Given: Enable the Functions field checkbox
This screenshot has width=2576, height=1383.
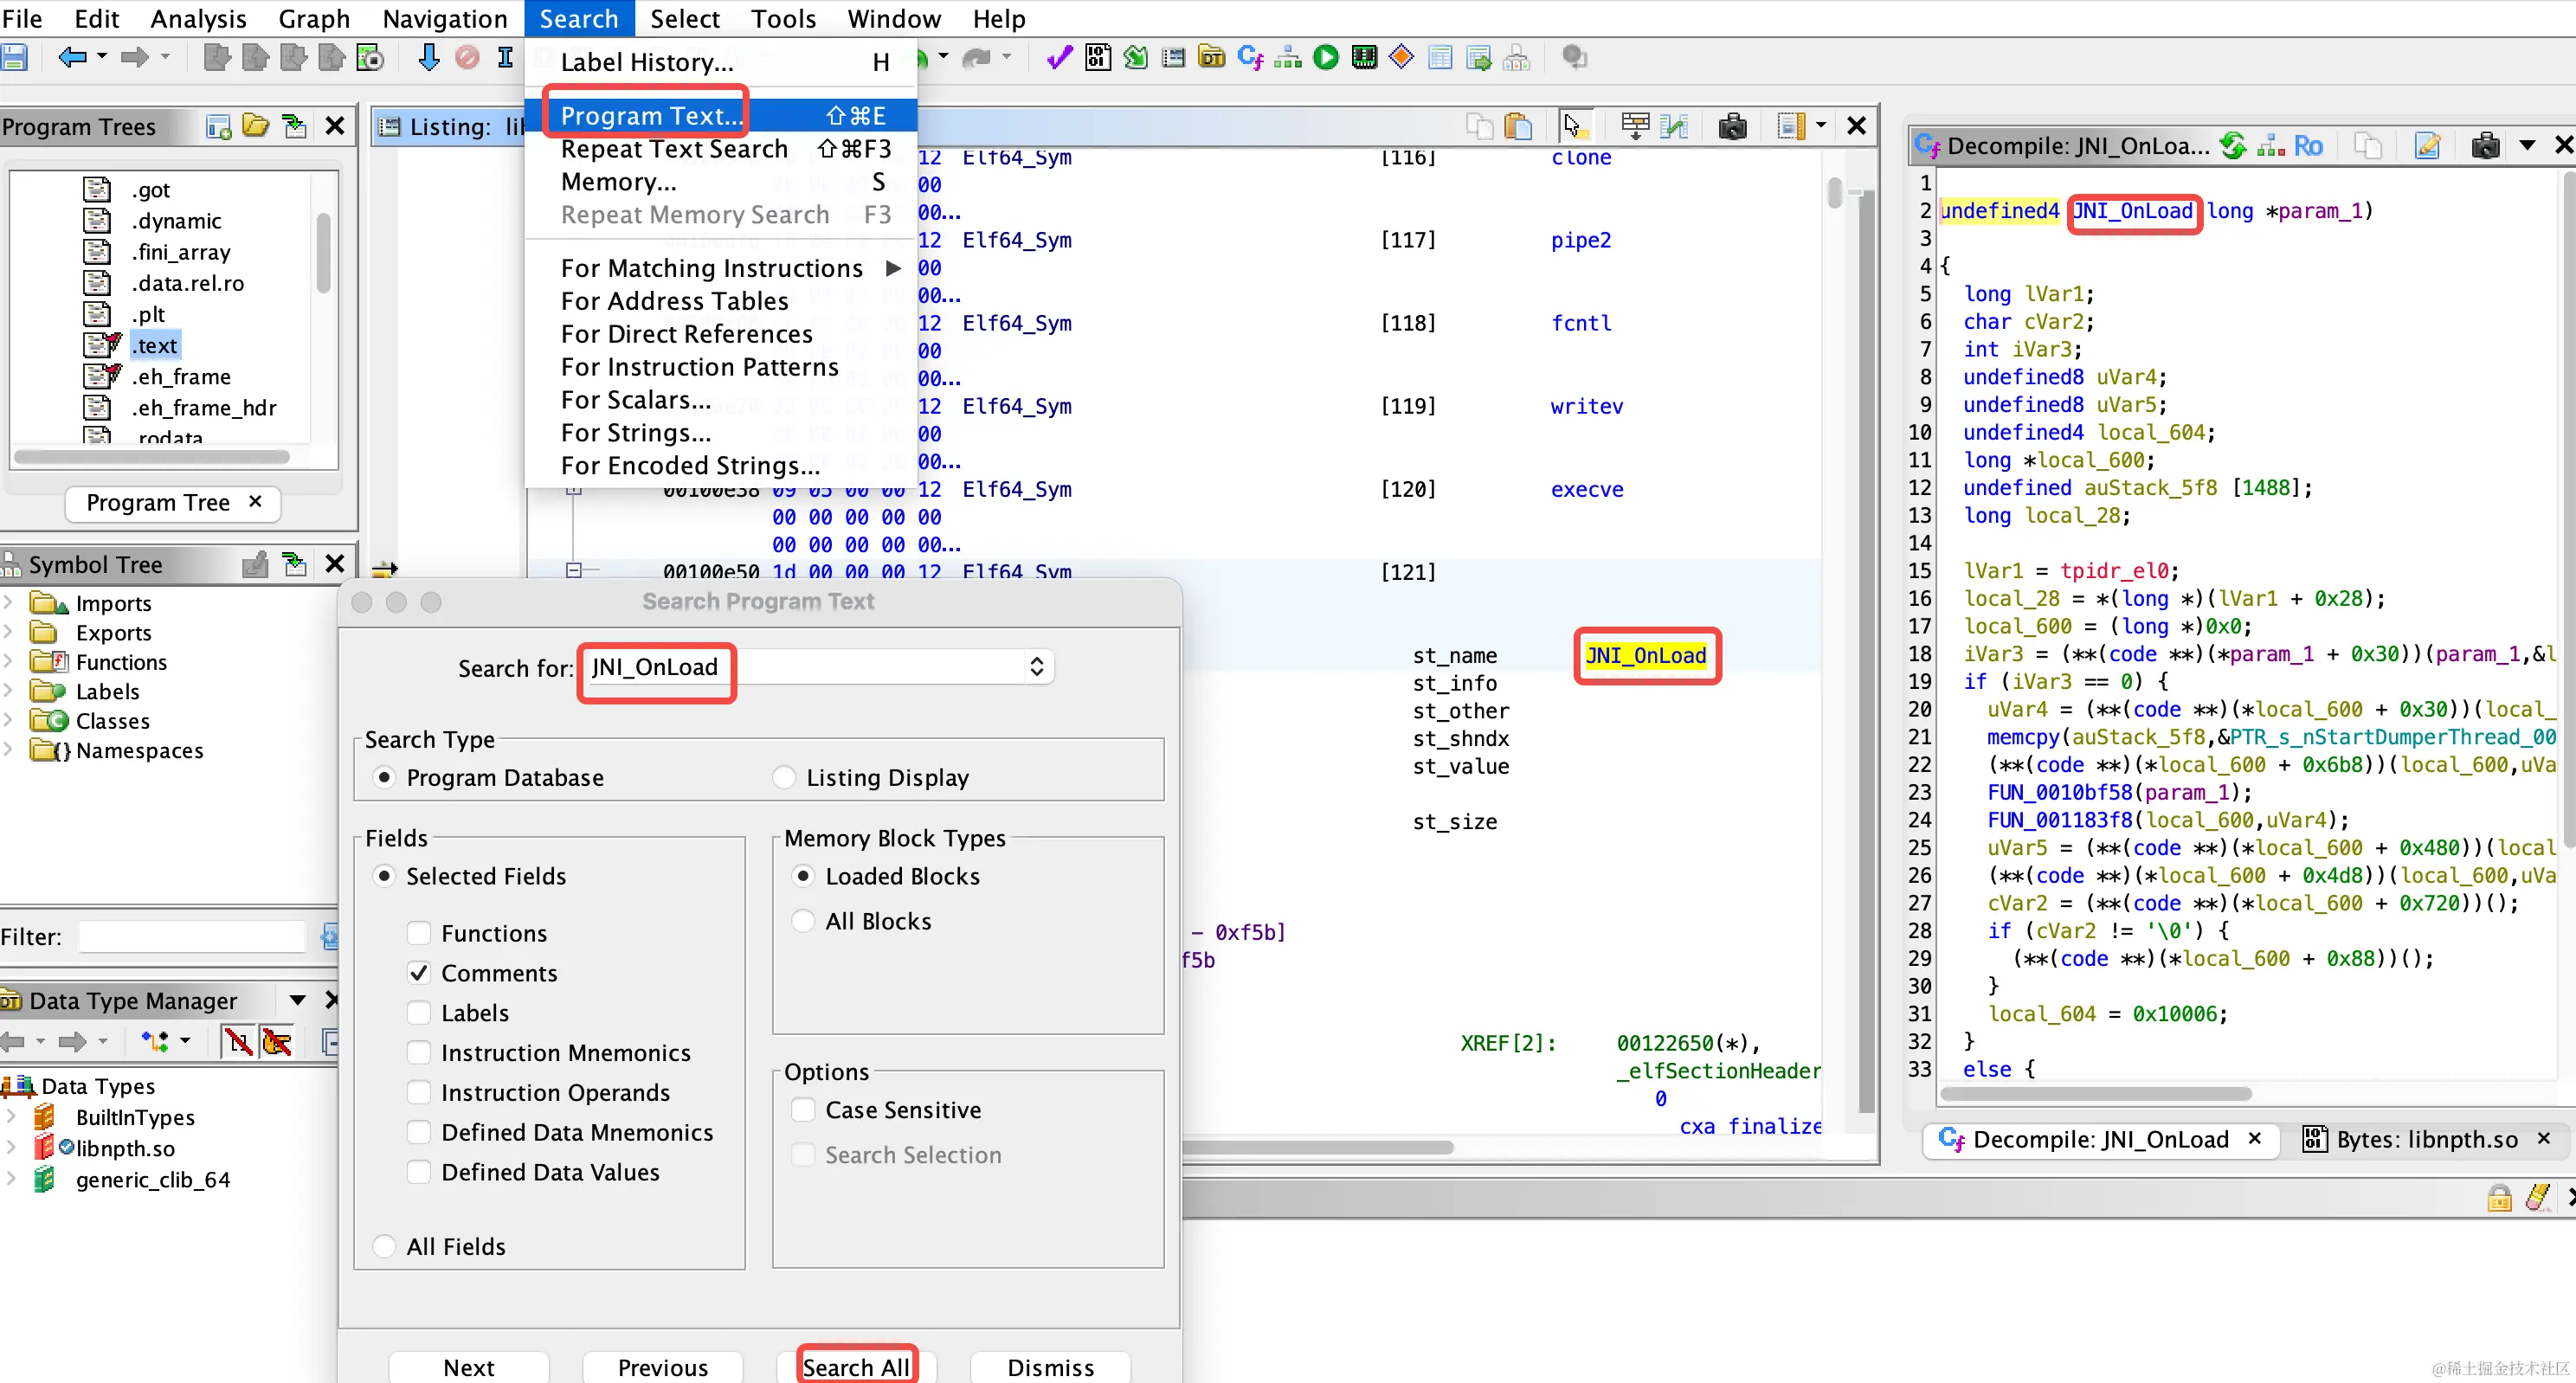Looking at the screenshot, I should point(419,933).
